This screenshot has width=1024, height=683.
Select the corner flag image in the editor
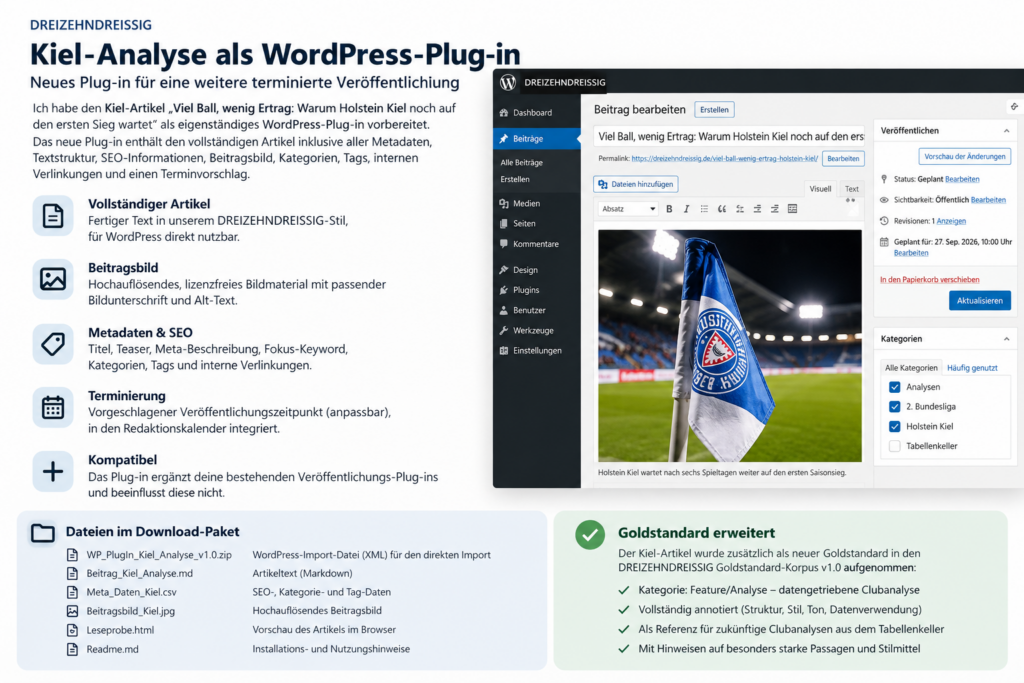coord(730,346)
